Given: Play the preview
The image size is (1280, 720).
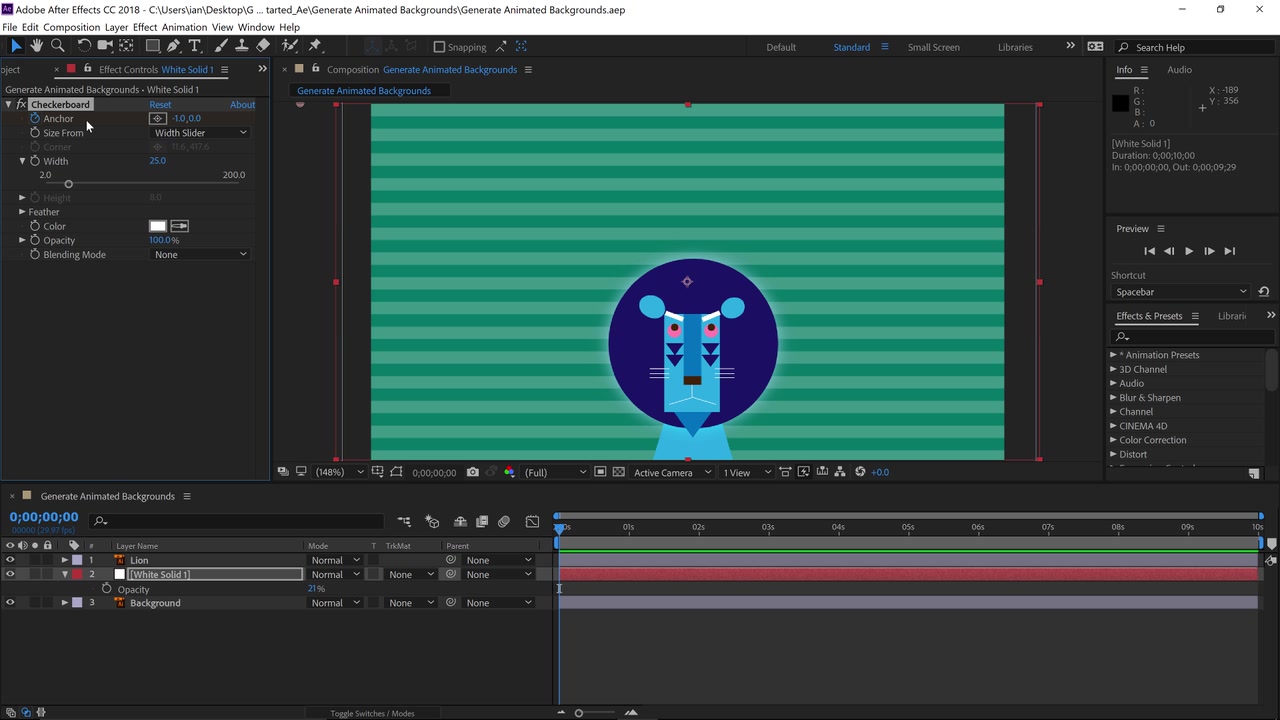Looking at the screenshot, I should click(1189, 251).
